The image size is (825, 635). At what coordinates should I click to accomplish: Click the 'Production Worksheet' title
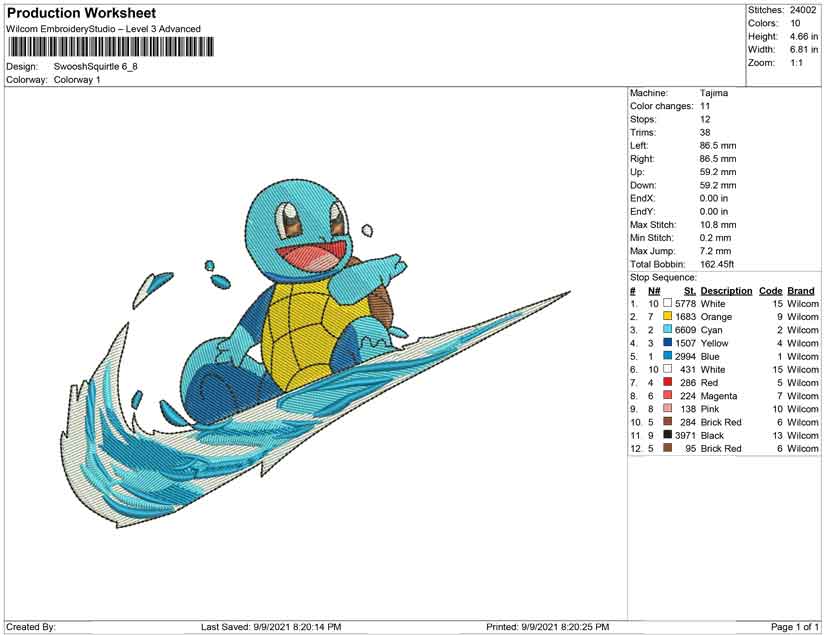pos(82,13)
